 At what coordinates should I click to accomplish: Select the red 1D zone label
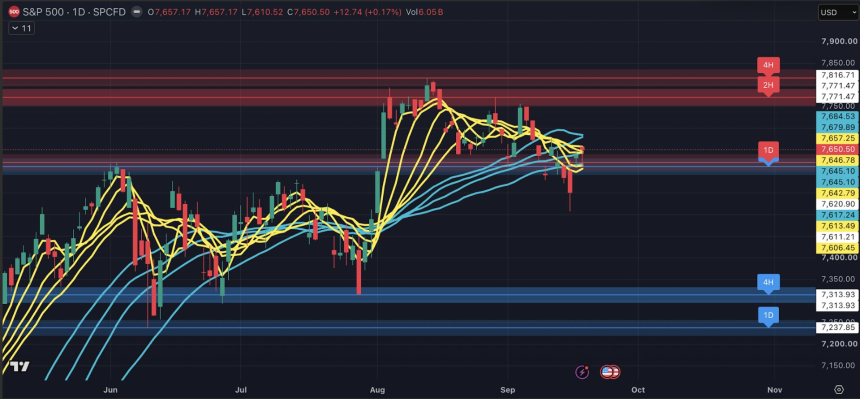pyautogui.click(x=768, y=150)
